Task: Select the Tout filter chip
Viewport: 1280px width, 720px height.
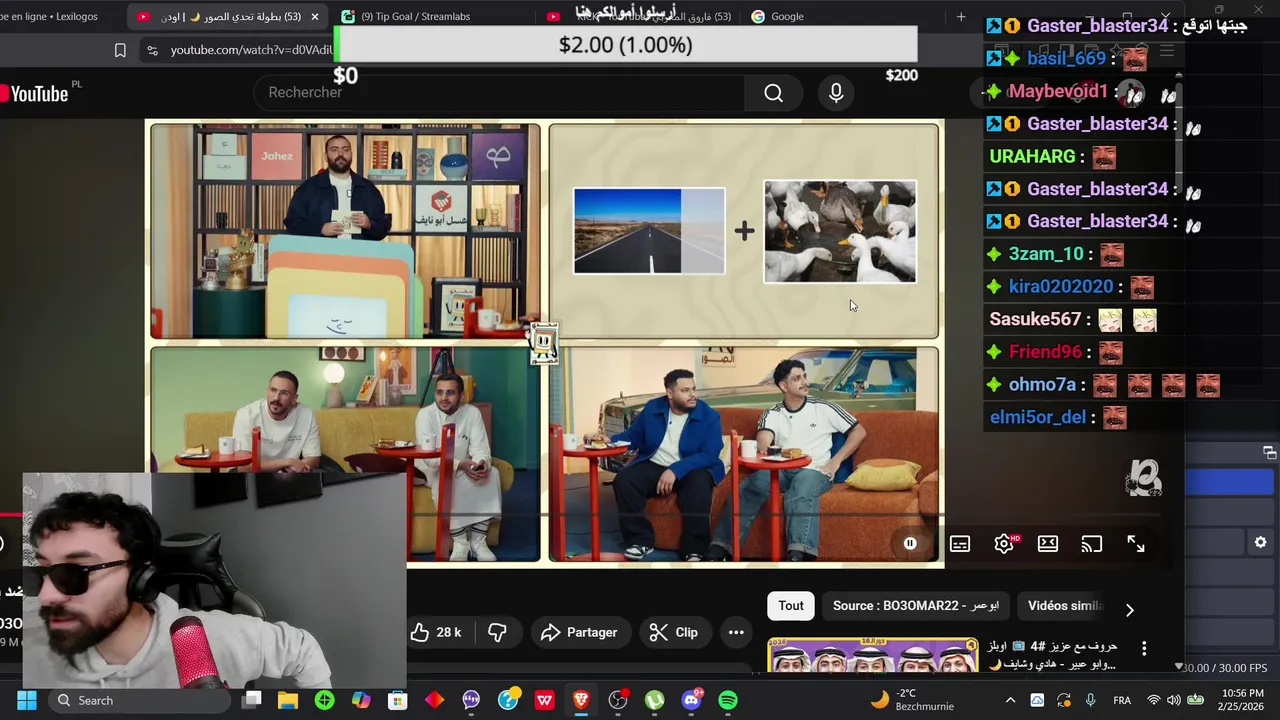Action: (x=791, y=605)
